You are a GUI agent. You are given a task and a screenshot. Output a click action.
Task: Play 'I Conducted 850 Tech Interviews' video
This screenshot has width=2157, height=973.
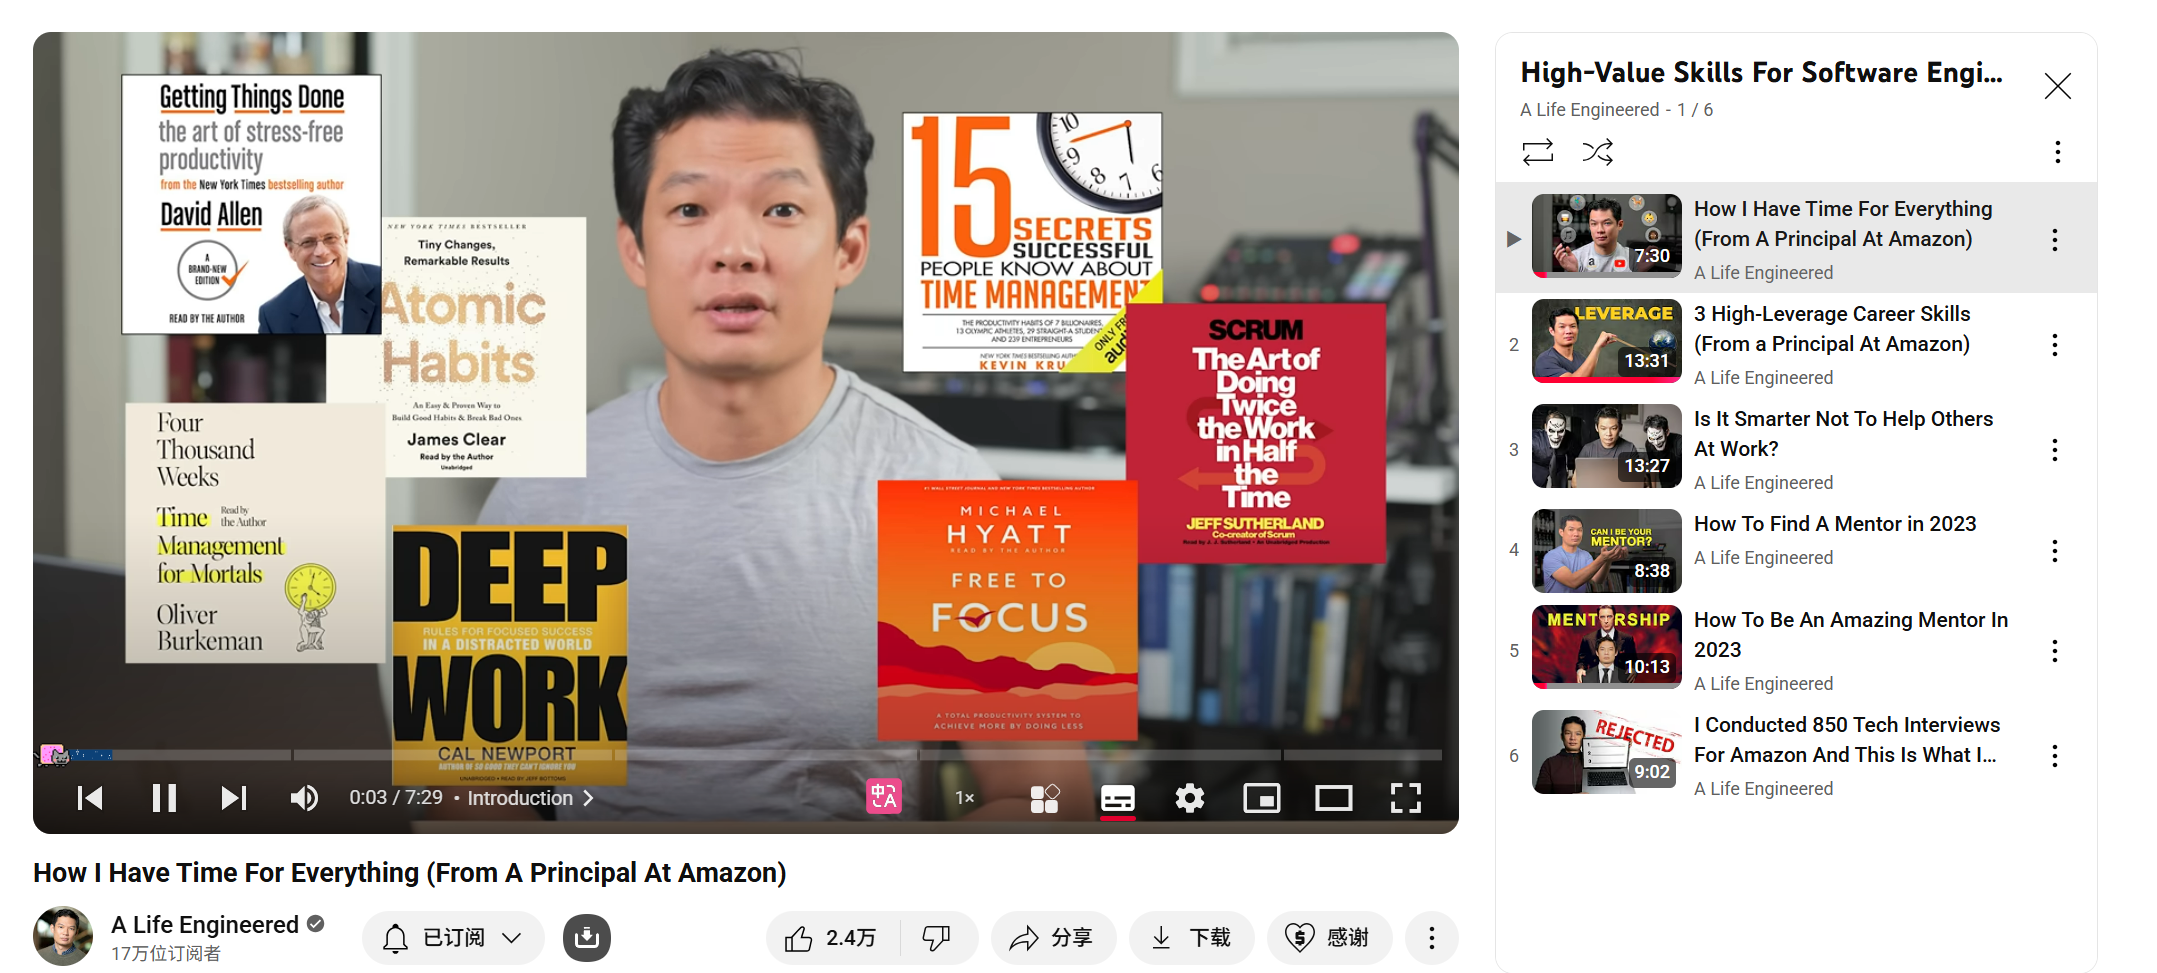(x=1607, y=752)
